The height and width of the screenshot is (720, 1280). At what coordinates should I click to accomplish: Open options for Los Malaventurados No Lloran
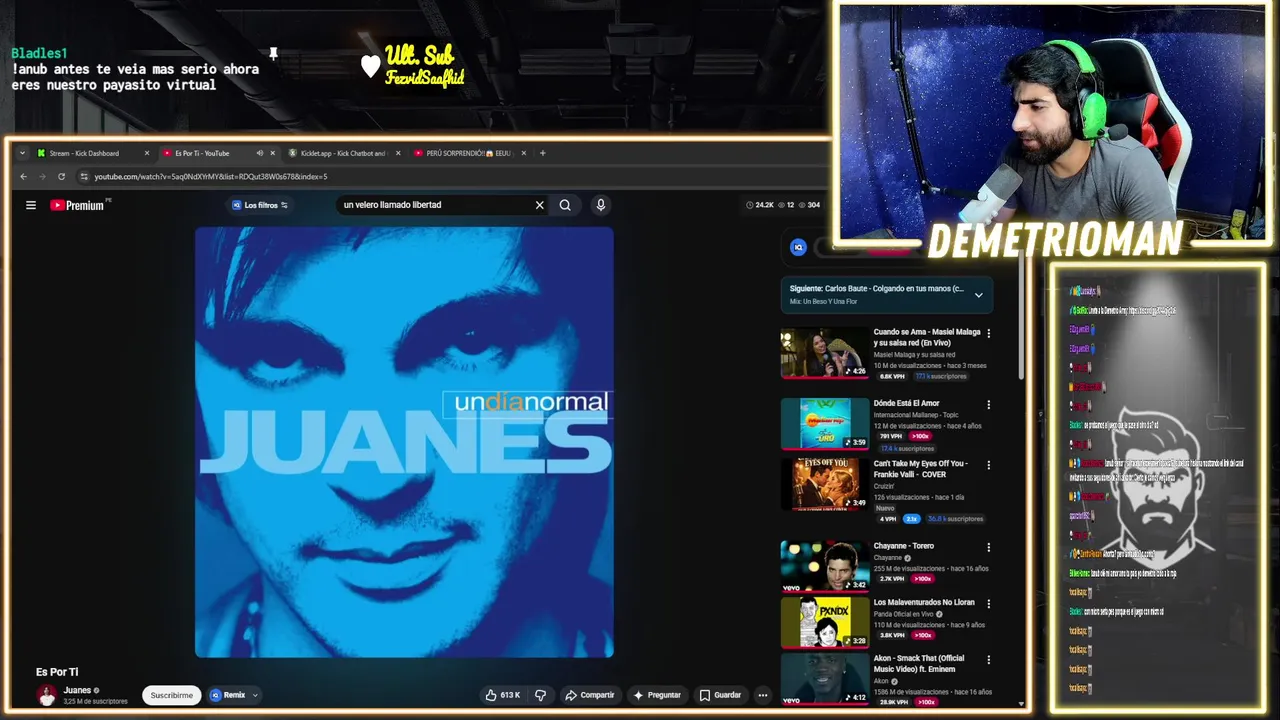[989, 603]
